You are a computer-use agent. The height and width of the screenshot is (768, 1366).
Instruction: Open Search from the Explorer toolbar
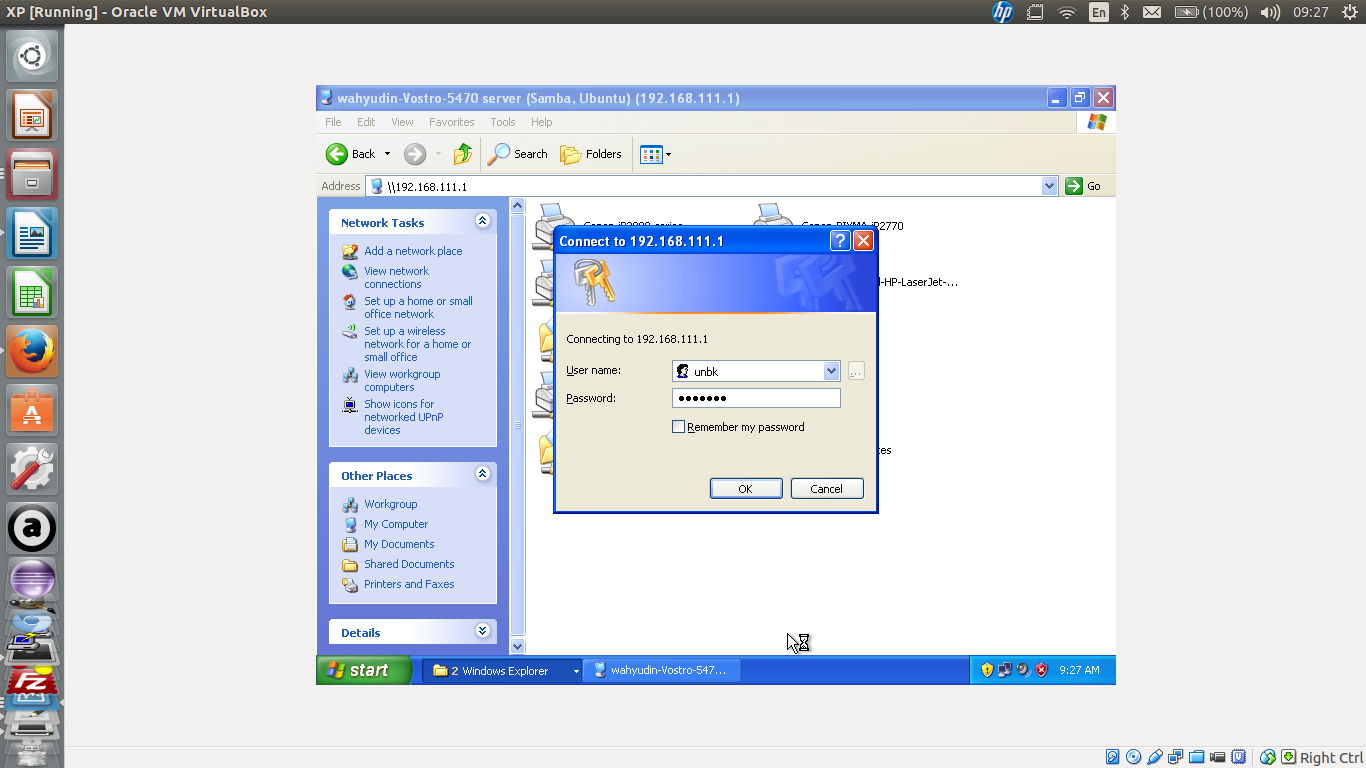(x=518, y=154)
